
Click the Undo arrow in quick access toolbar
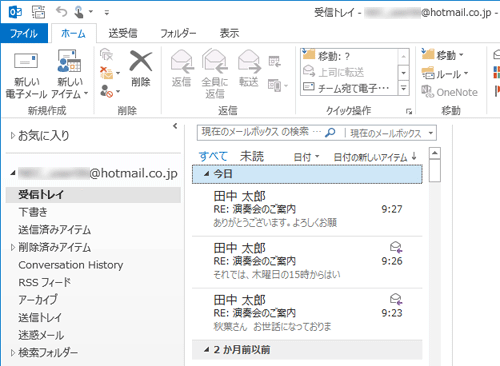pyautogui.click(x=61, y=12)
